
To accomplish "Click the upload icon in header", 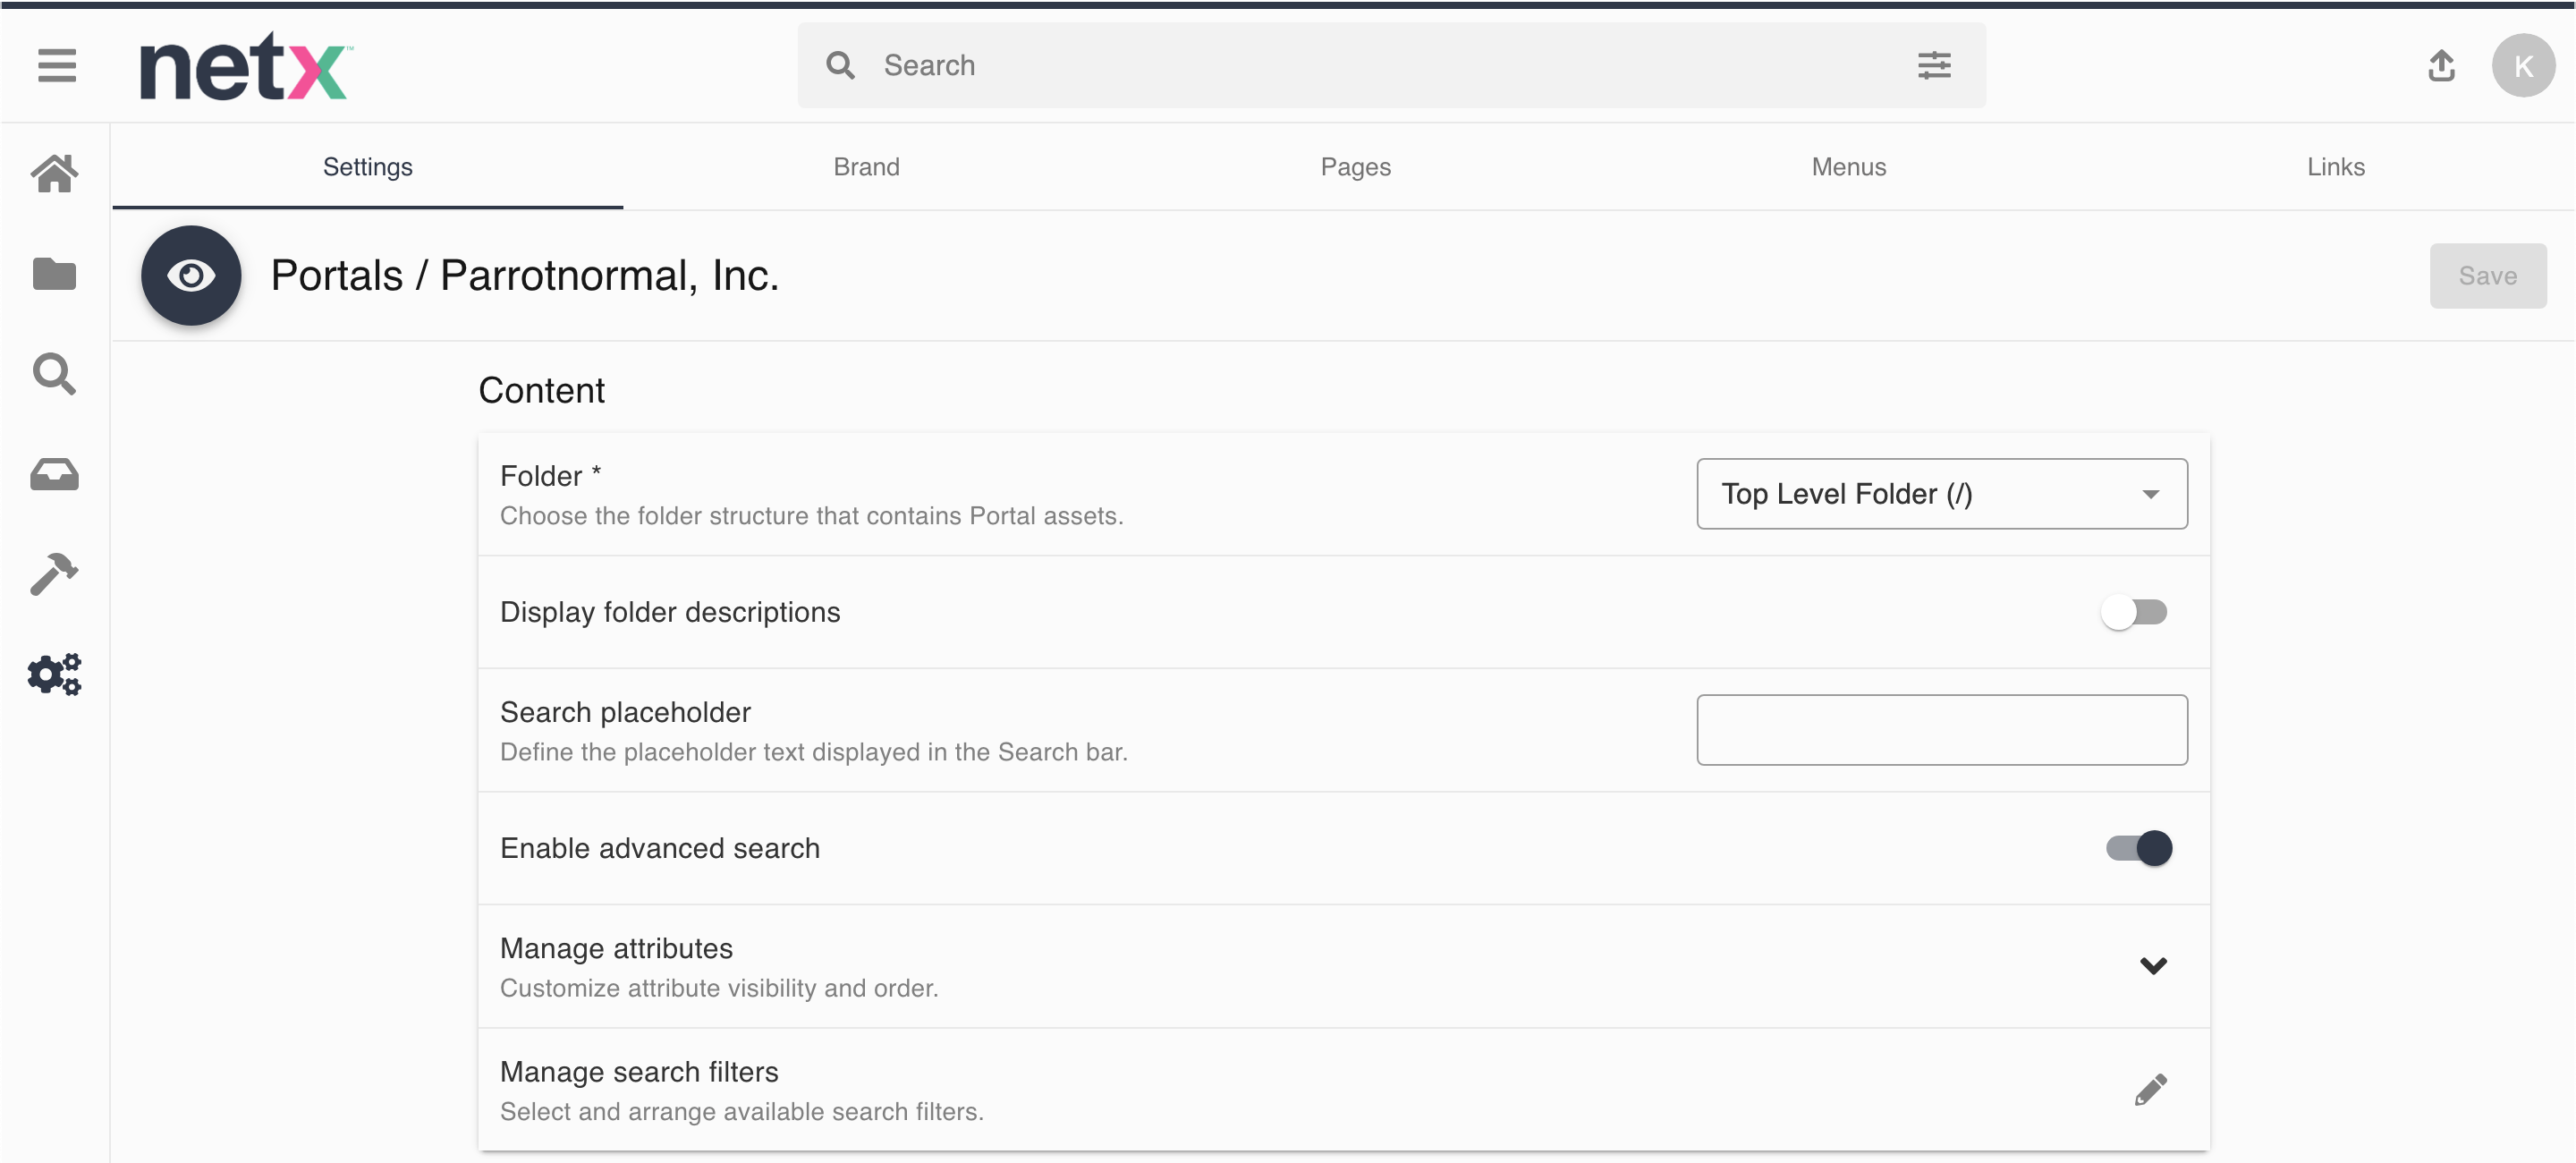I will (x=2441, y=66).
